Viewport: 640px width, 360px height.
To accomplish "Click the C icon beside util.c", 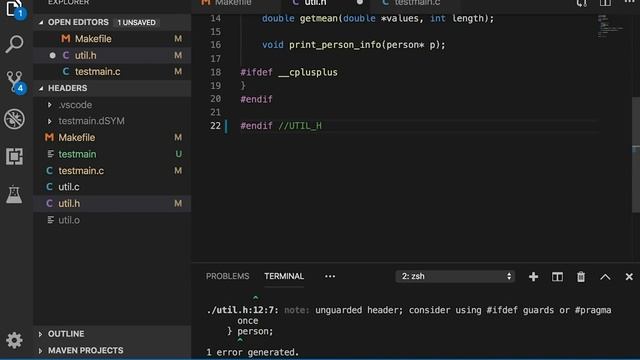I will click(49, 187).
